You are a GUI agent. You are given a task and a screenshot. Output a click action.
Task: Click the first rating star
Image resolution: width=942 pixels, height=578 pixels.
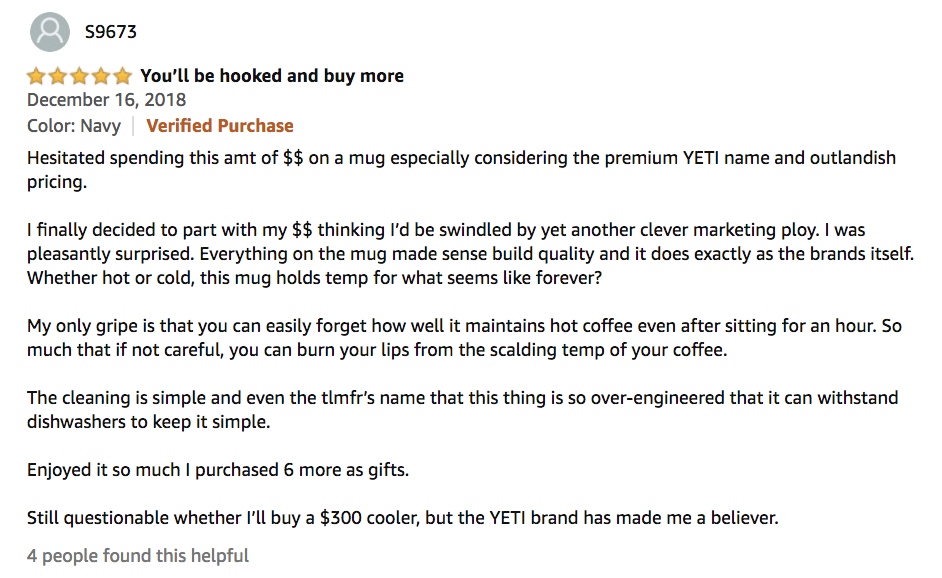pos(37,76)
